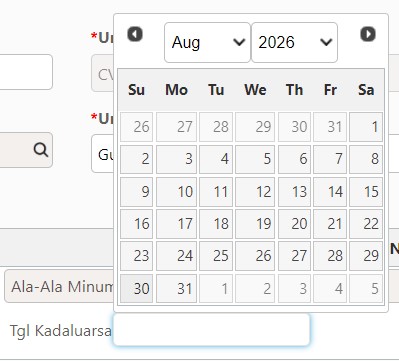This screenshot has width=399, height=361.
Task: Choose Thursday August 27
Action: (x=294, y=256)
